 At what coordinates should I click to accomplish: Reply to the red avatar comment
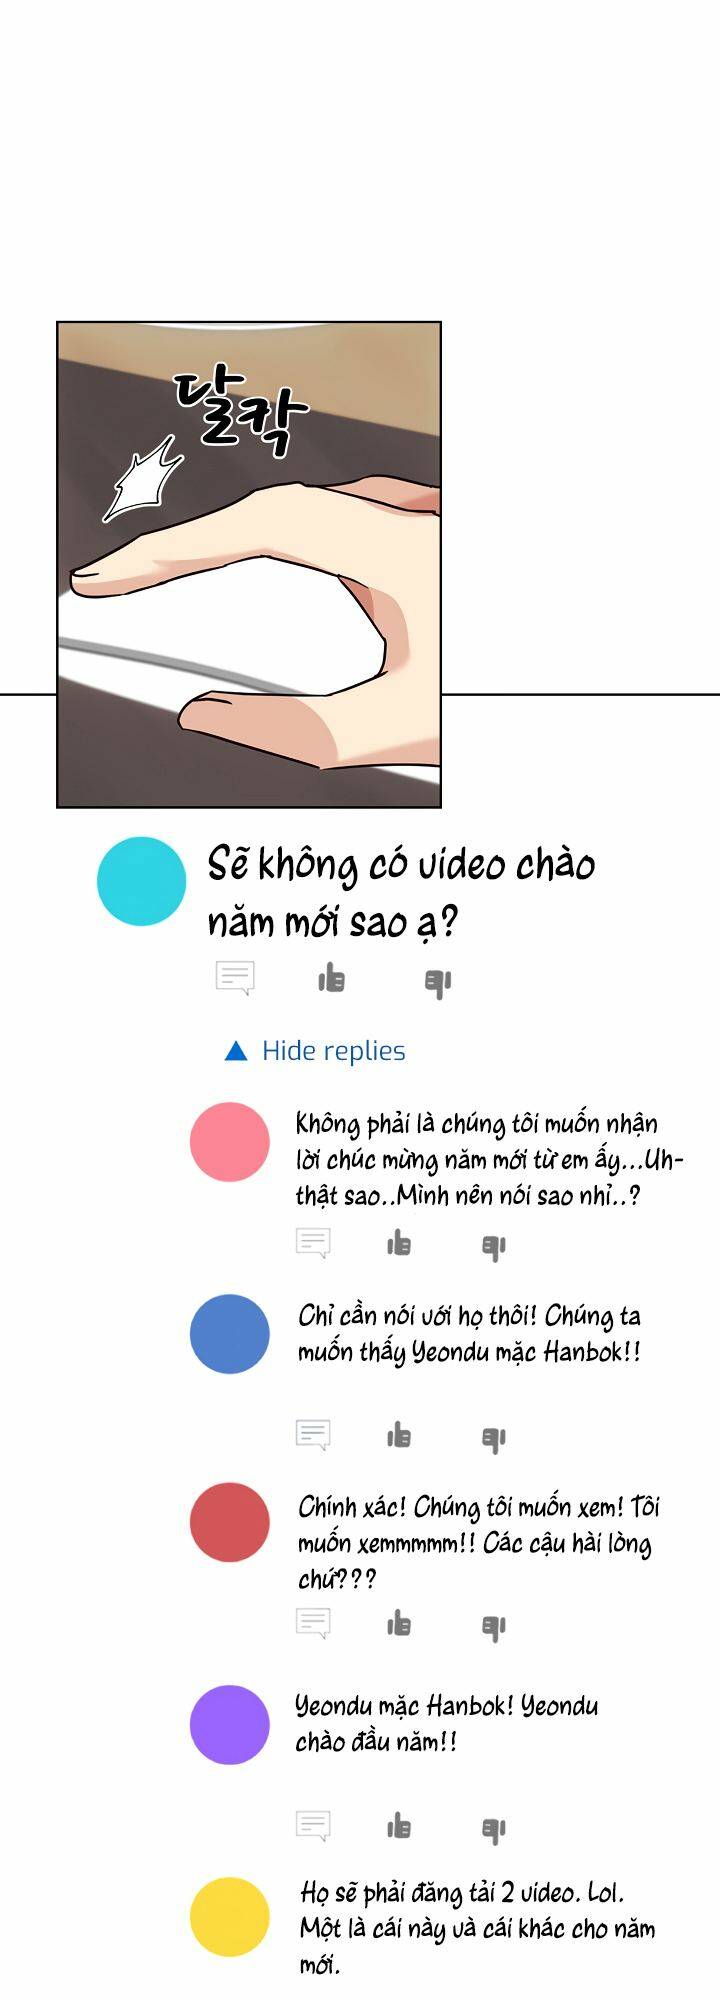[313, 1623]
